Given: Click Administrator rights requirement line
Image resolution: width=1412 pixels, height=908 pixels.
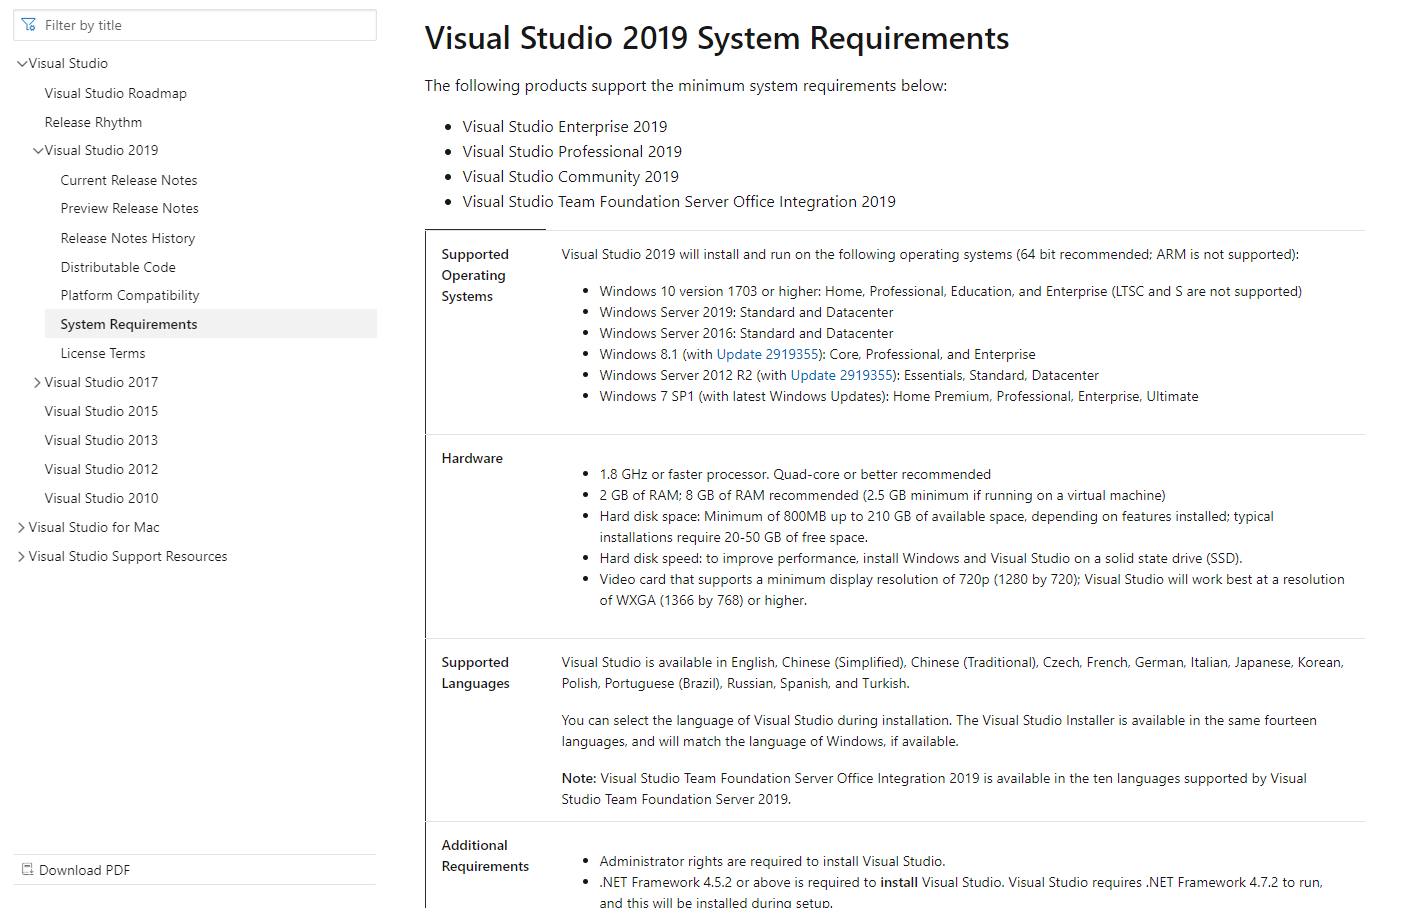Looking at the screenshot, I should pos(772,861).
